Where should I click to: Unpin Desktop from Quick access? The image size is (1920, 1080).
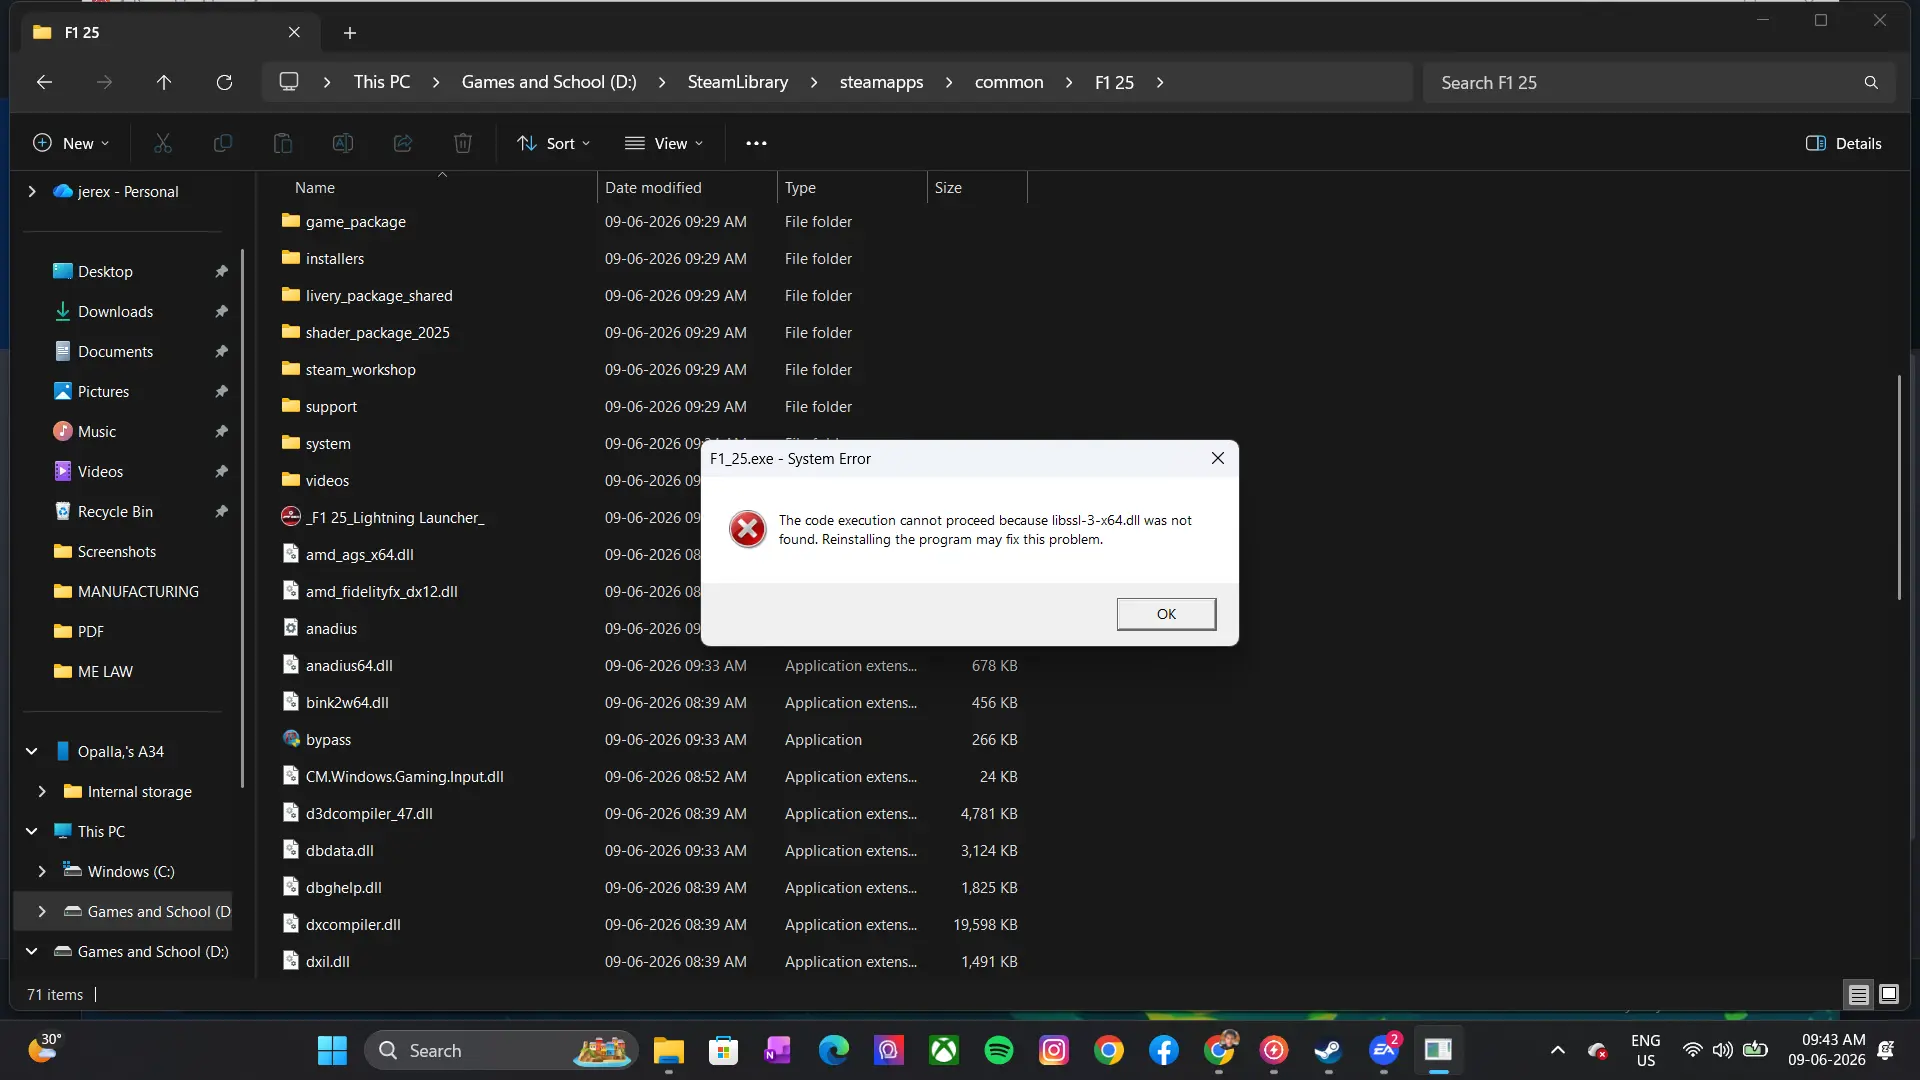click(221, 271)
